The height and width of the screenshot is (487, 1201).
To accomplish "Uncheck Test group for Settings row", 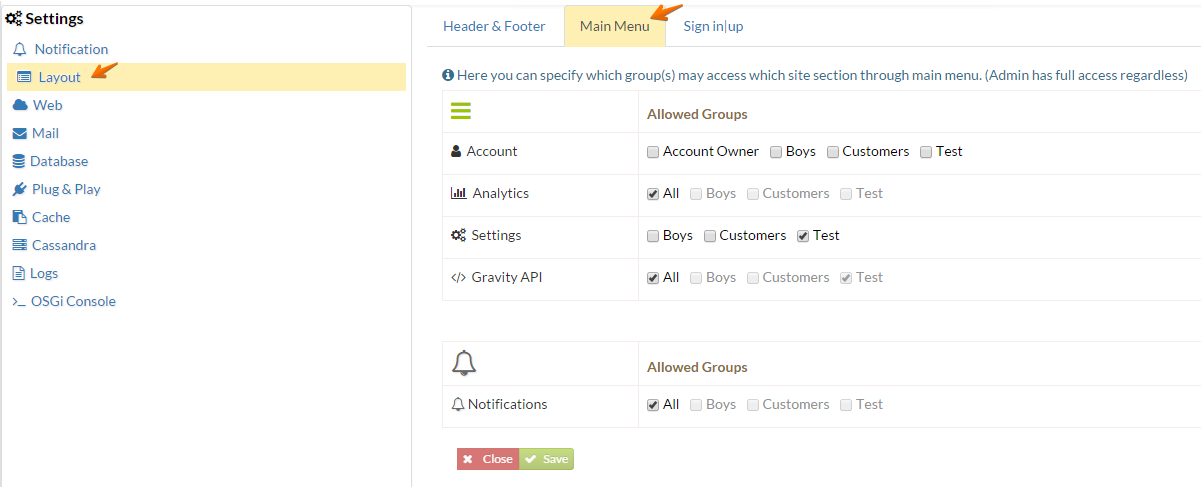I will [803, 236].
